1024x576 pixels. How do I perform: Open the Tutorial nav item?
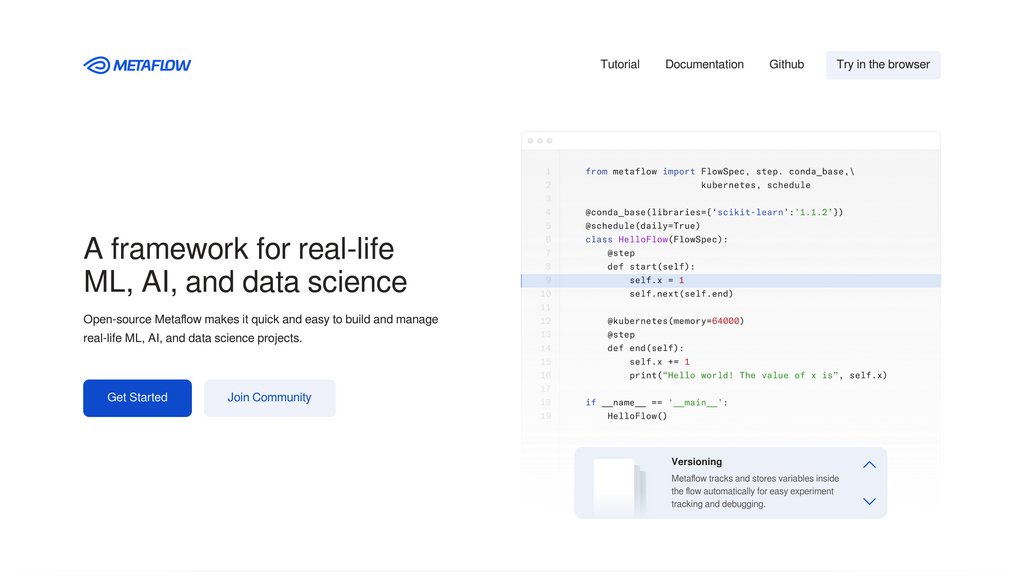[x=620, y=65]
